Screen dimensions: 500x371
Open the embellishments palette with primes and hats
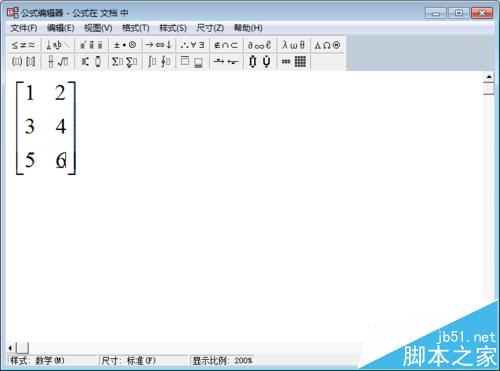pos(91,45)
